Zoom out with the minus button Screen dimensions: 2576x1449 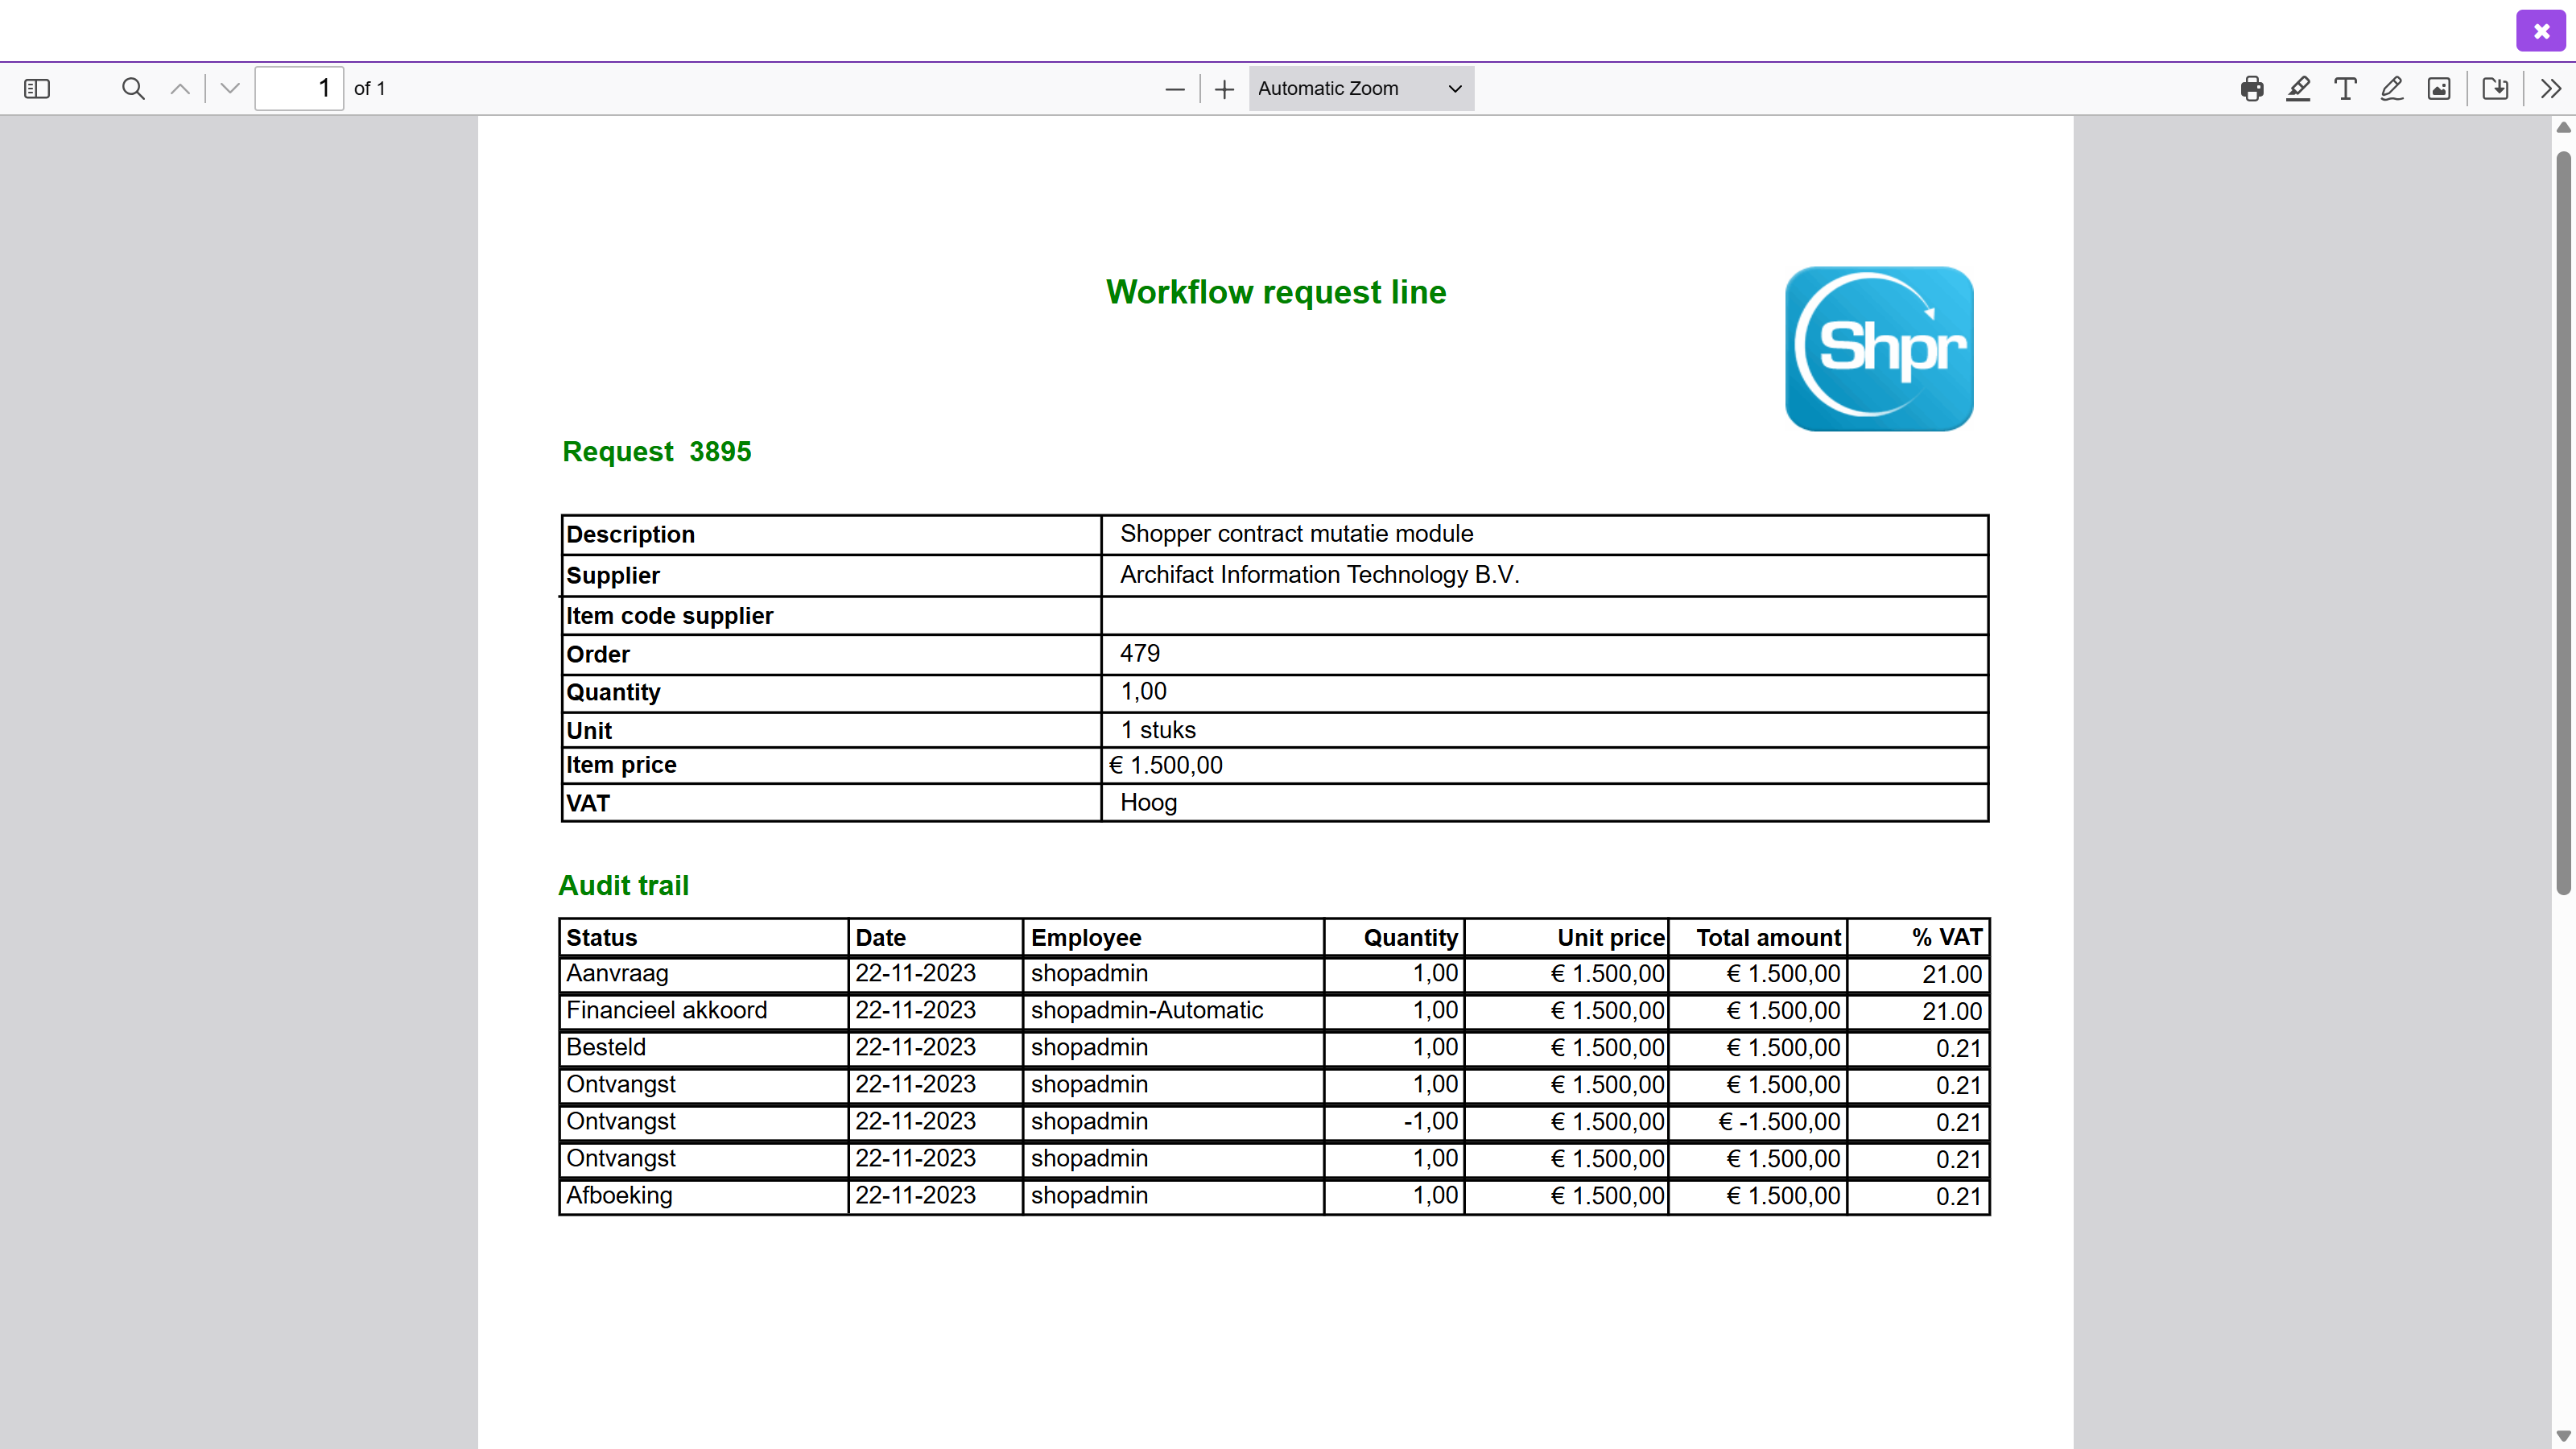pyautogui.click(x=1175, y=89)
